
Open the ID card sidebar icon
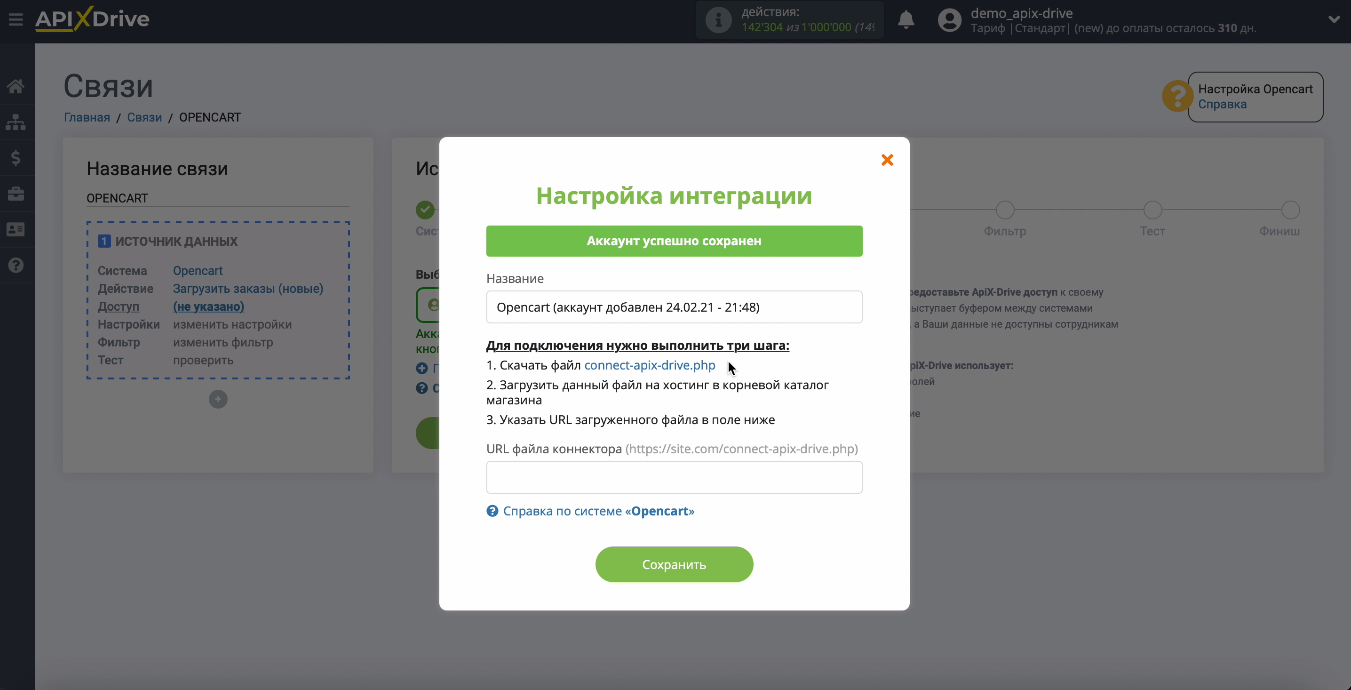pyautogui.click(x=16, y=229)
